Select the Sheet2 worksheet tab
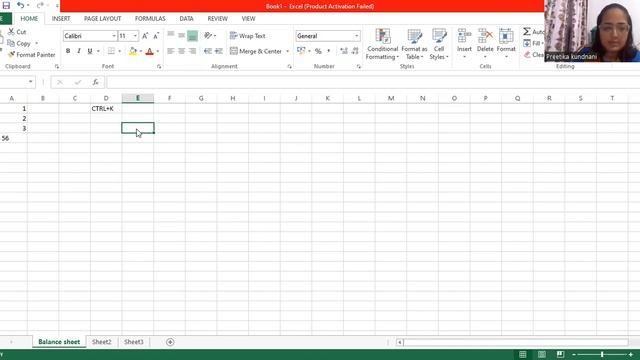 click(102, 342)
